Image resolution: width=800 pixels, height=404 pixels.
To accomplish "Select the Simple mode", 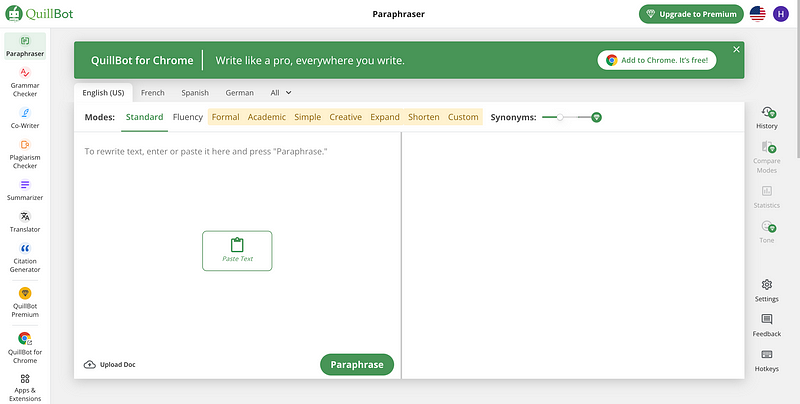I will [308, 117].
